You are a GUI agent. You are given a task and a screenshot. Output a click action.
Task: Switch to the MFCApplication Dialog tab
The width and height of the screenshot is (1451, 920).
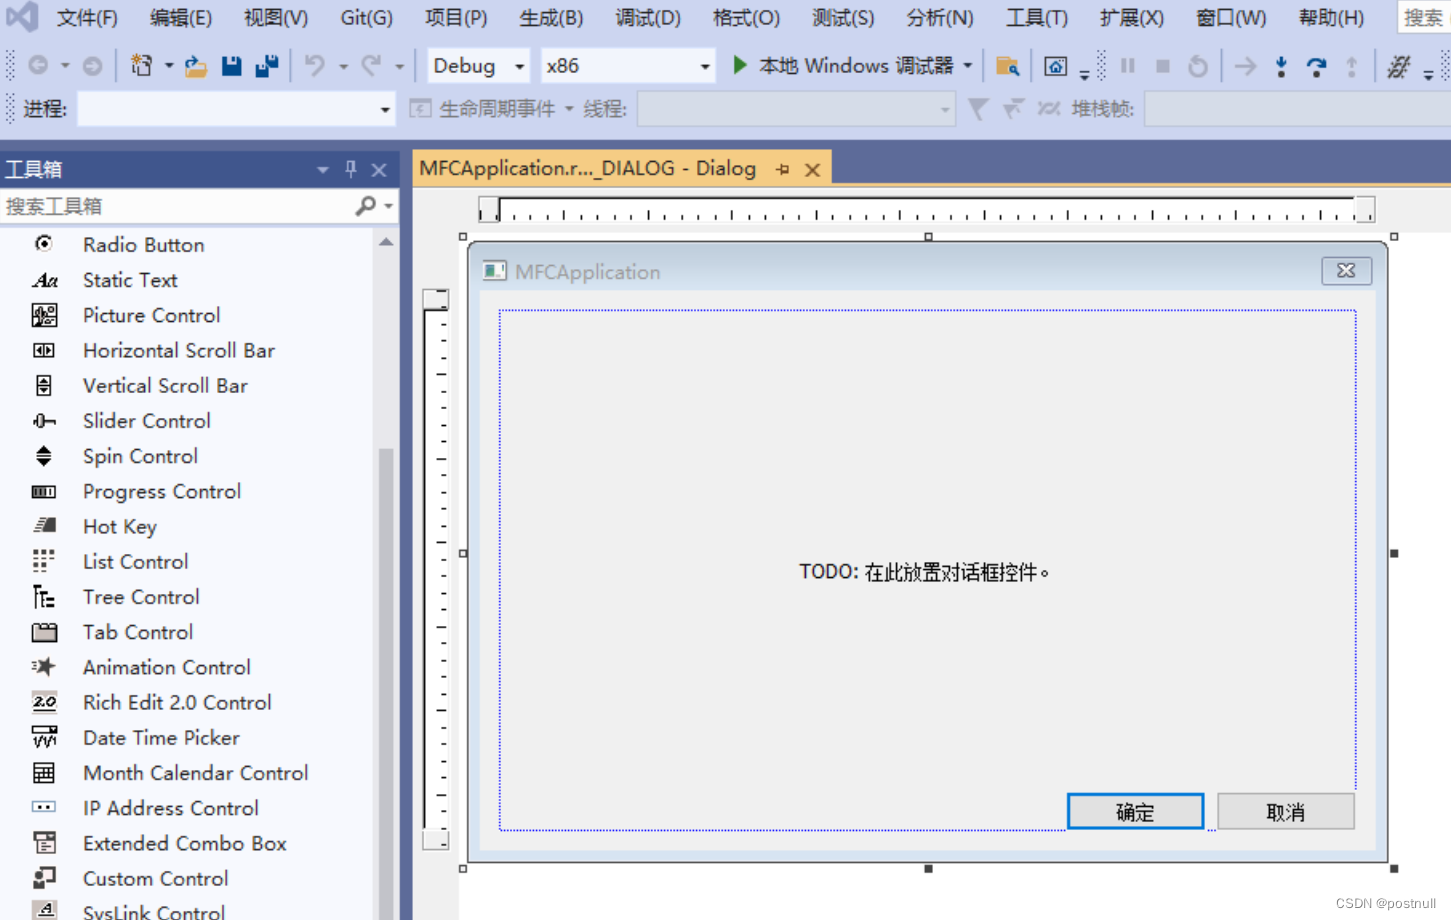click(588, 169)
